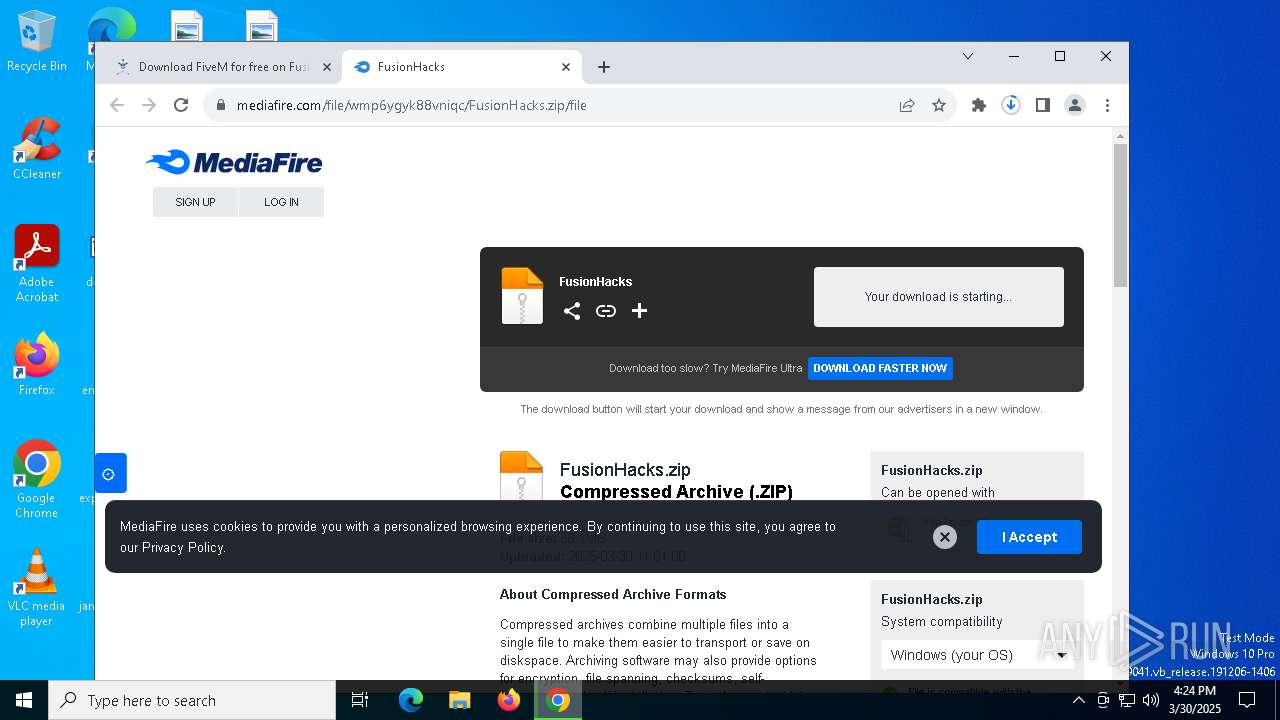This screenshot has width=1280, height=720.
Task: Close the Download FiveM tab
Action: (x=326, y=67)
